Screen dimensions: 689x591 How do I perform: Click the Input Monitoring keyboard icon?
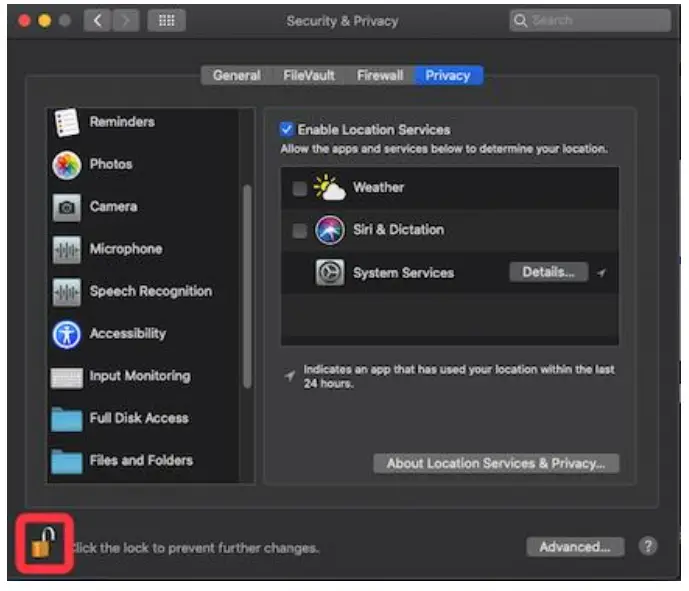coord(67,377)
